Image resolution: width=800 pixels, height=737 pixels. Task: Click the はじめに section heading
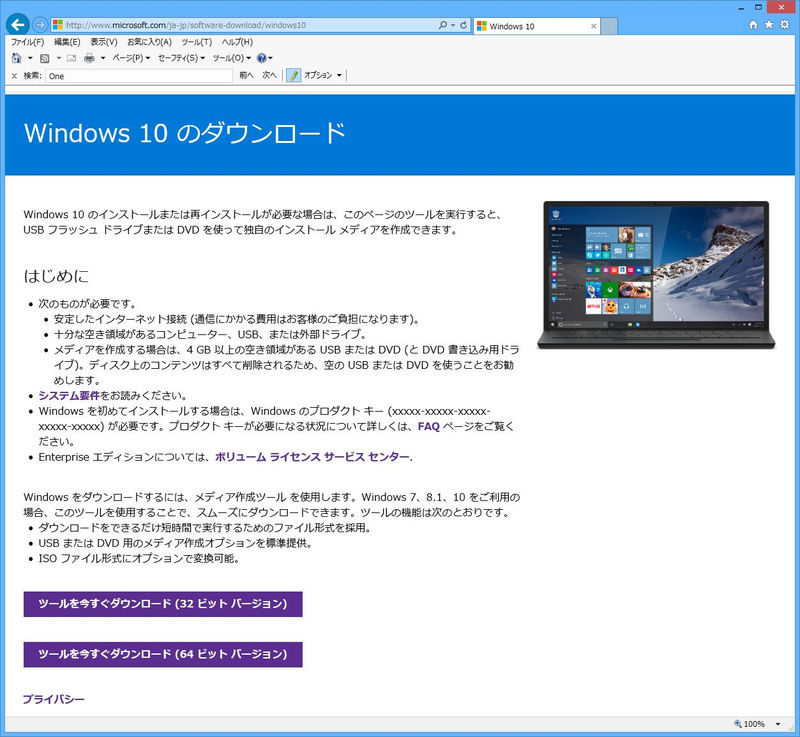(x=56, y=276)
